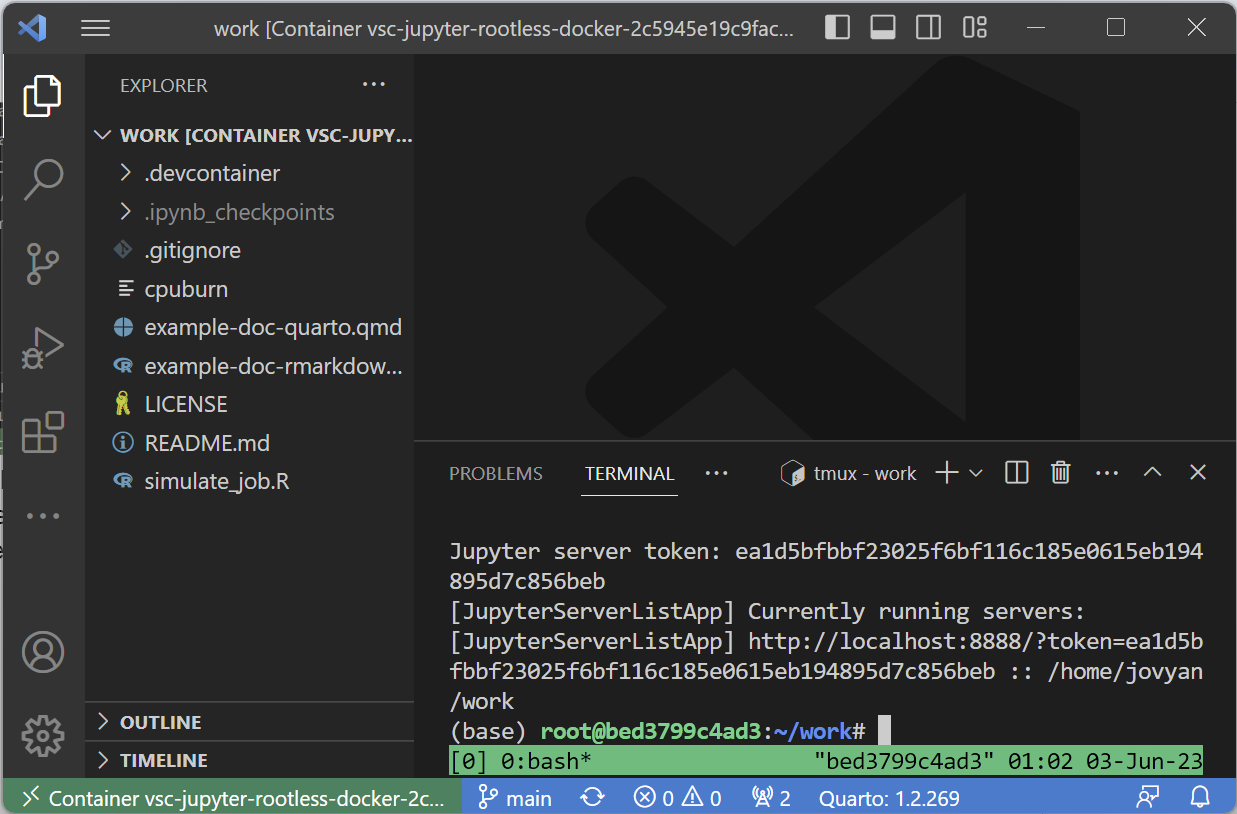The image size is (1237, 814).
Task: Expand the TIMELINE section
Action: click(250, 760)
